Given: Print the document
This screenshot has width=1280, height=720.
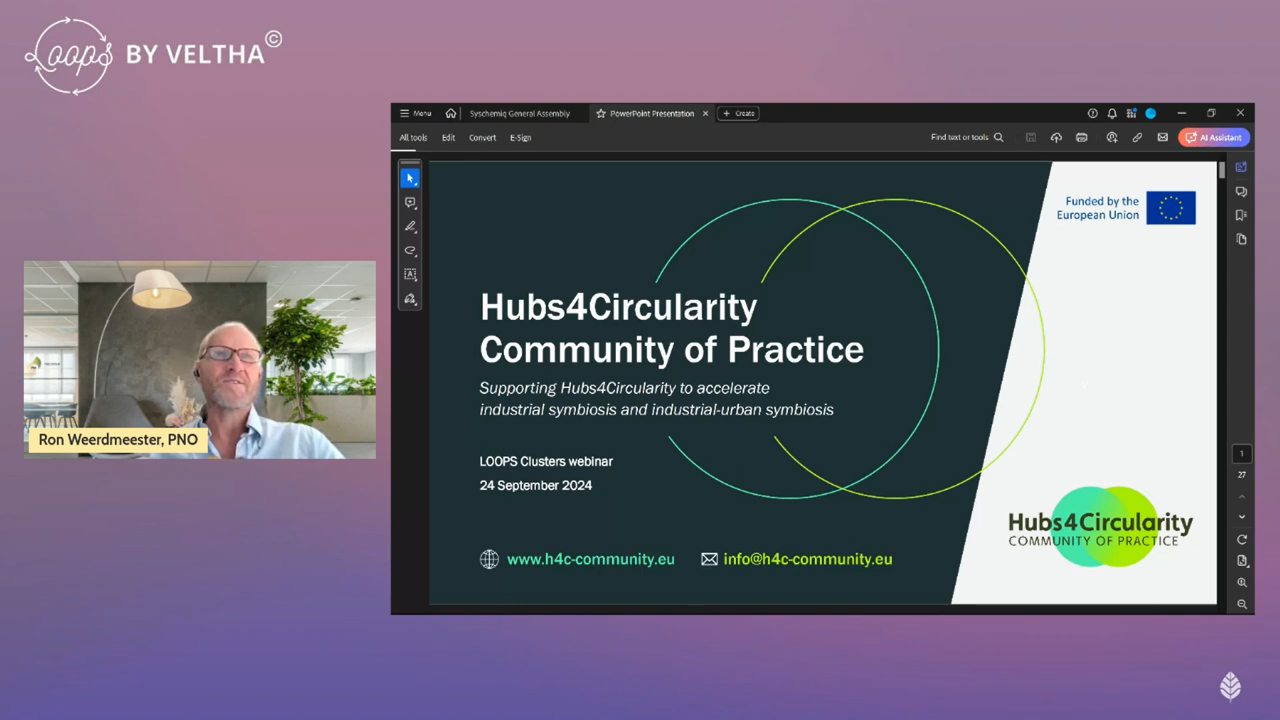Looking at the screenshot, I should tap(1082, 137).
